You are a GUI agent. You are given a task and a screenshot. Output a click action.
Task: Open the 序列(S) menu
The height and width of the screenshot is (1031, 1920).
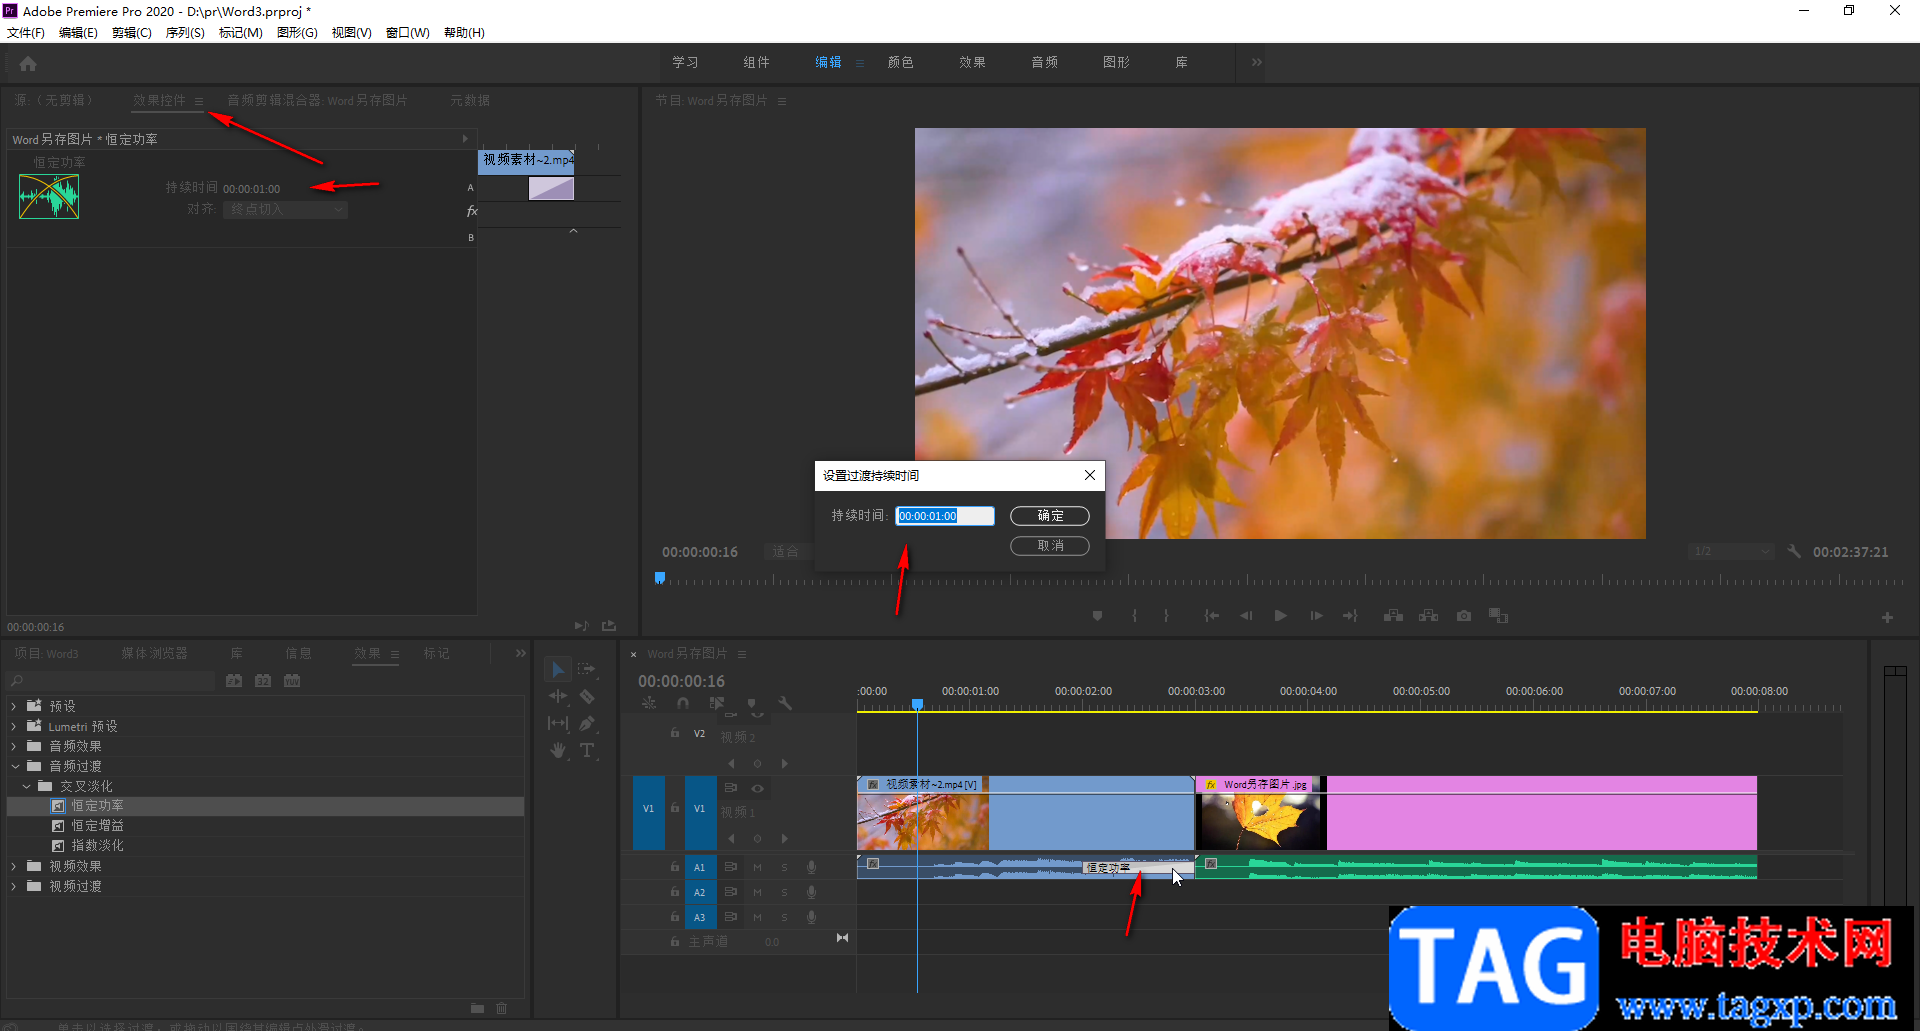(185, 32)
